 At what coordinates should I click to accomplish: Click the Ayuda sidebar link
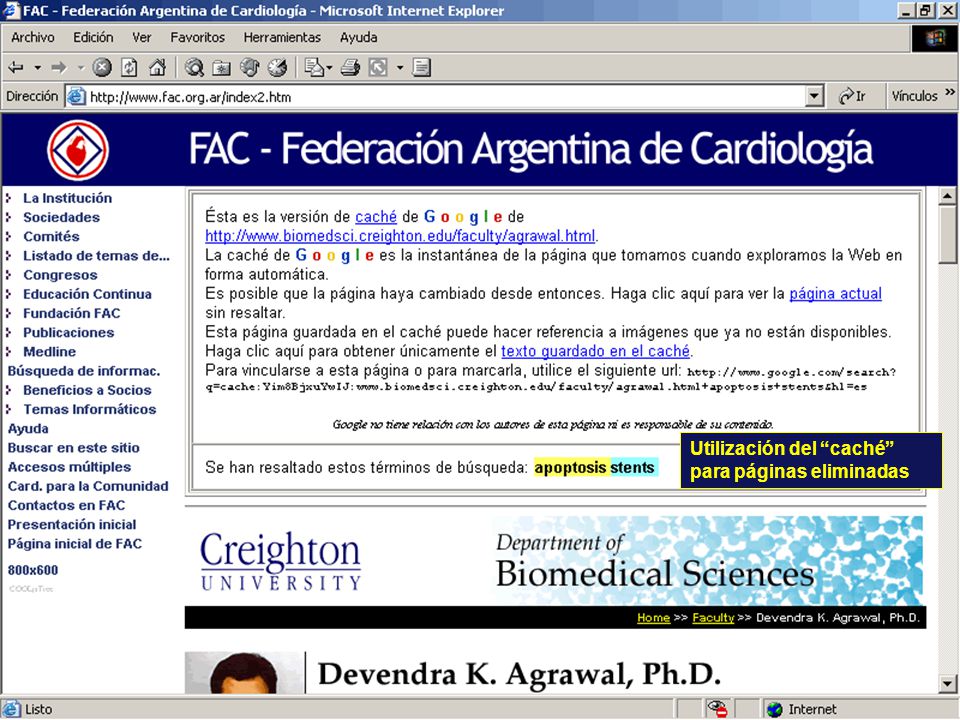pos(28,429)
